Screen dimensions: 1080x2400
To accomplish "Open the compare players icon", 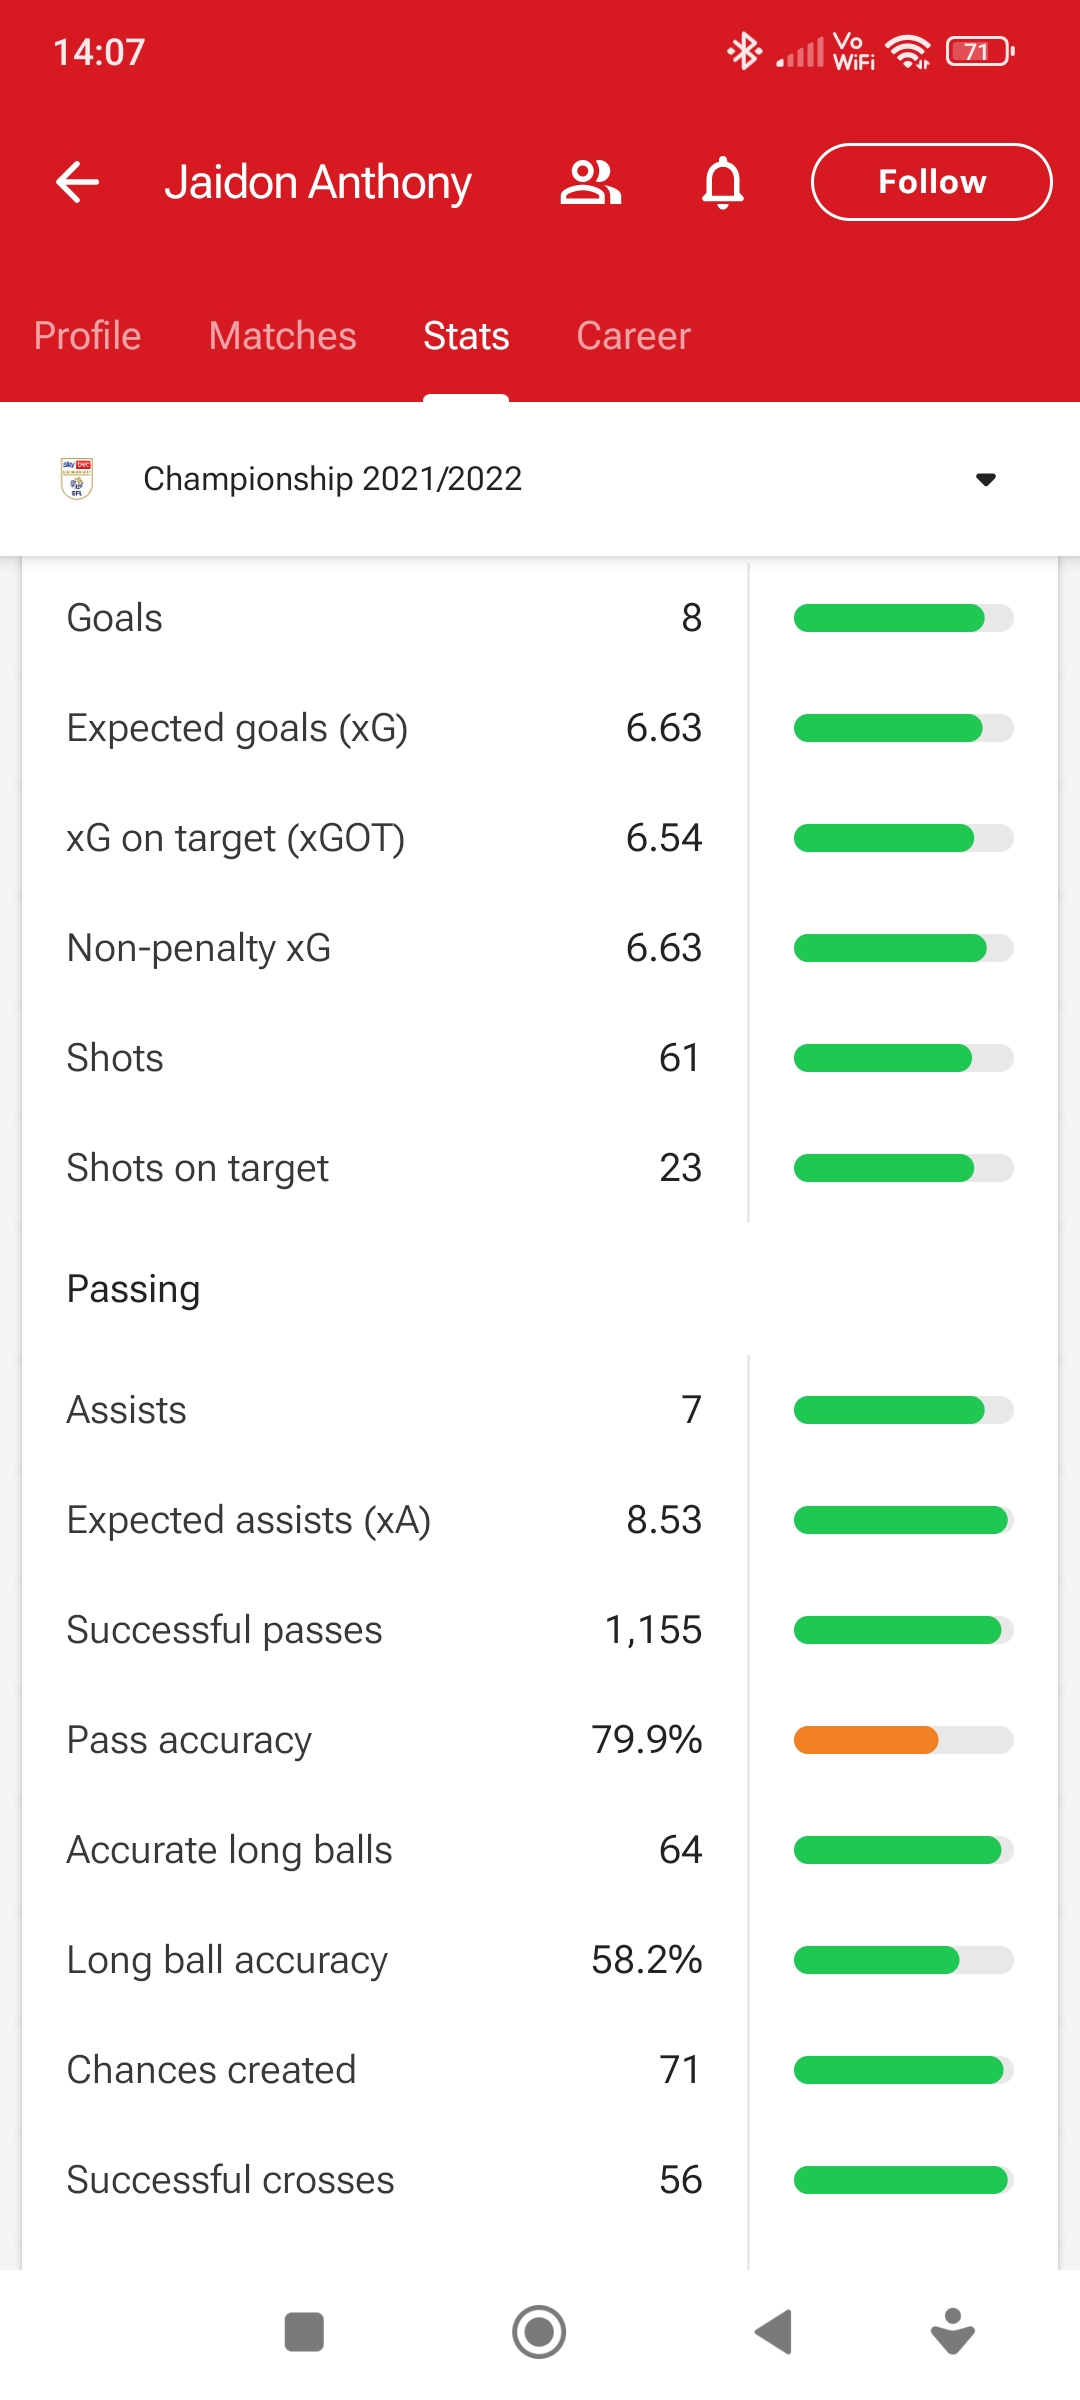I will point(590,182).
